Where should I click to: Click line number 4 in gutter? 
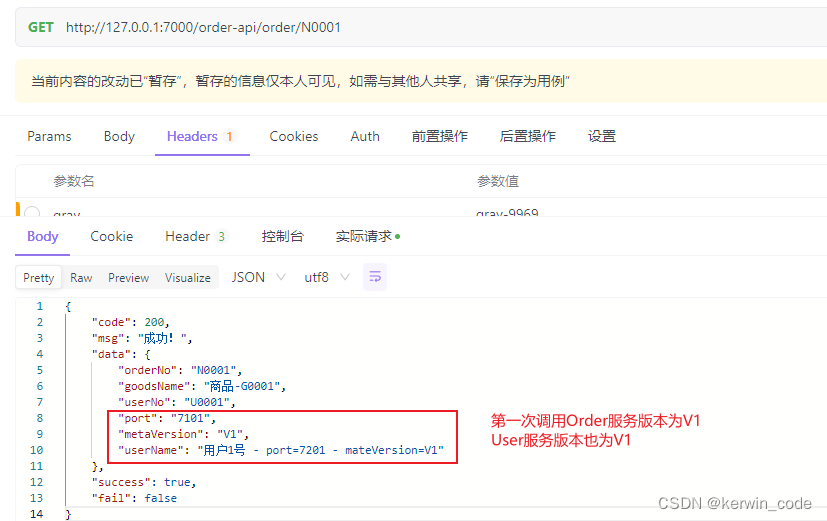[x=40, y=354]
